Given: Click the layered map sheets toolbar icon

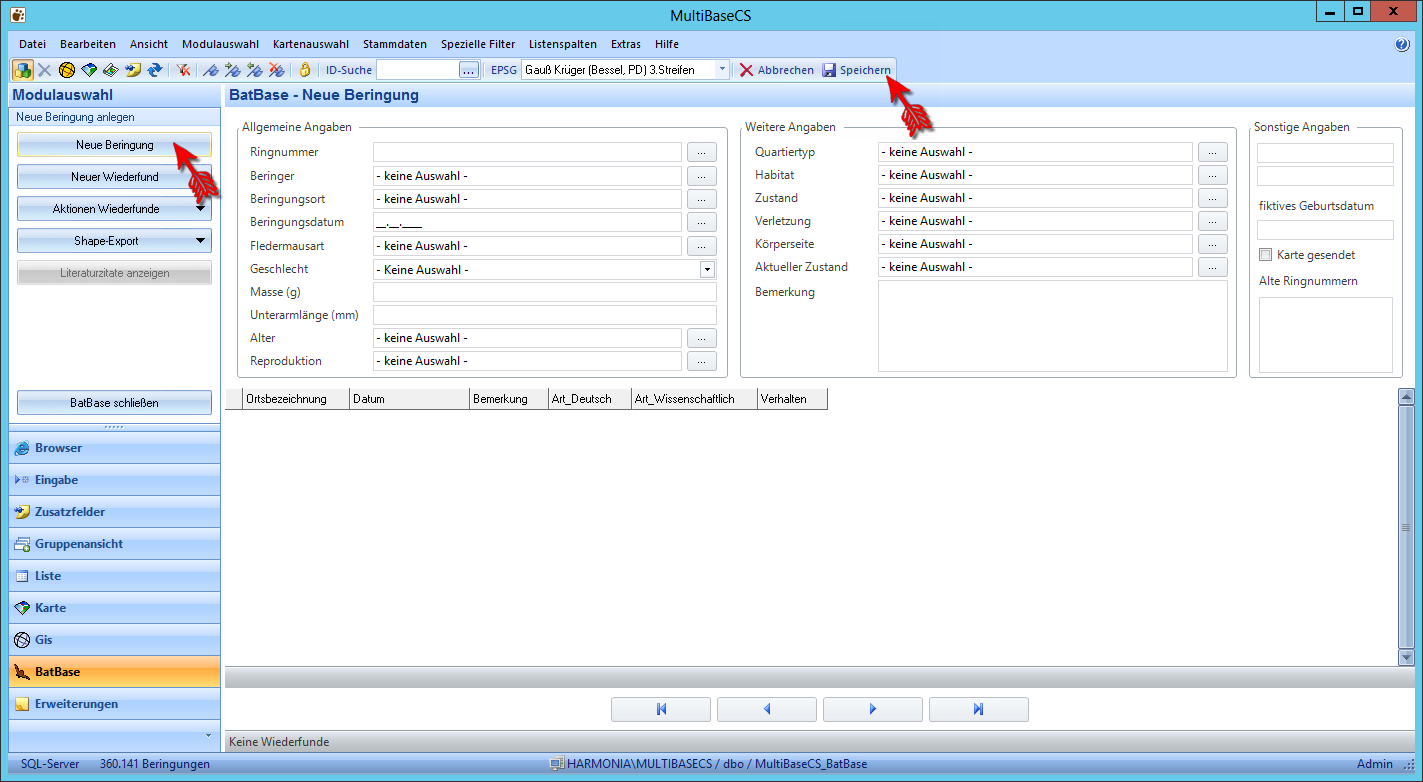Looking at the screenshot, I should pyautogui.click(x=111, y=70).
